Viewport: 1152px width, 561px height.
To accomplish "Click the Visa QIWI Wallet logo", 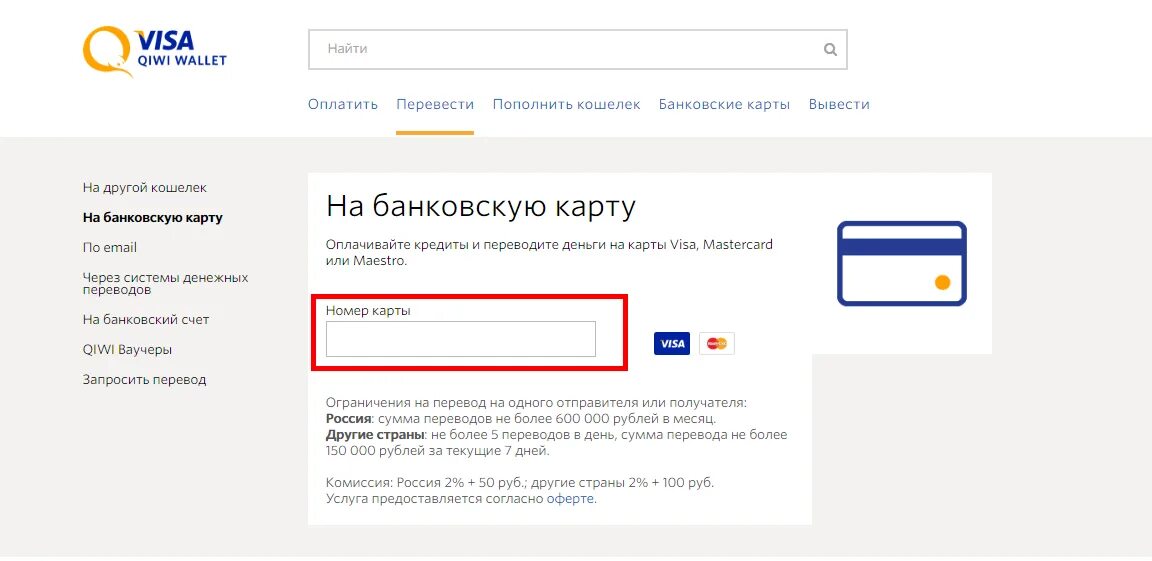I will (154, 51).
